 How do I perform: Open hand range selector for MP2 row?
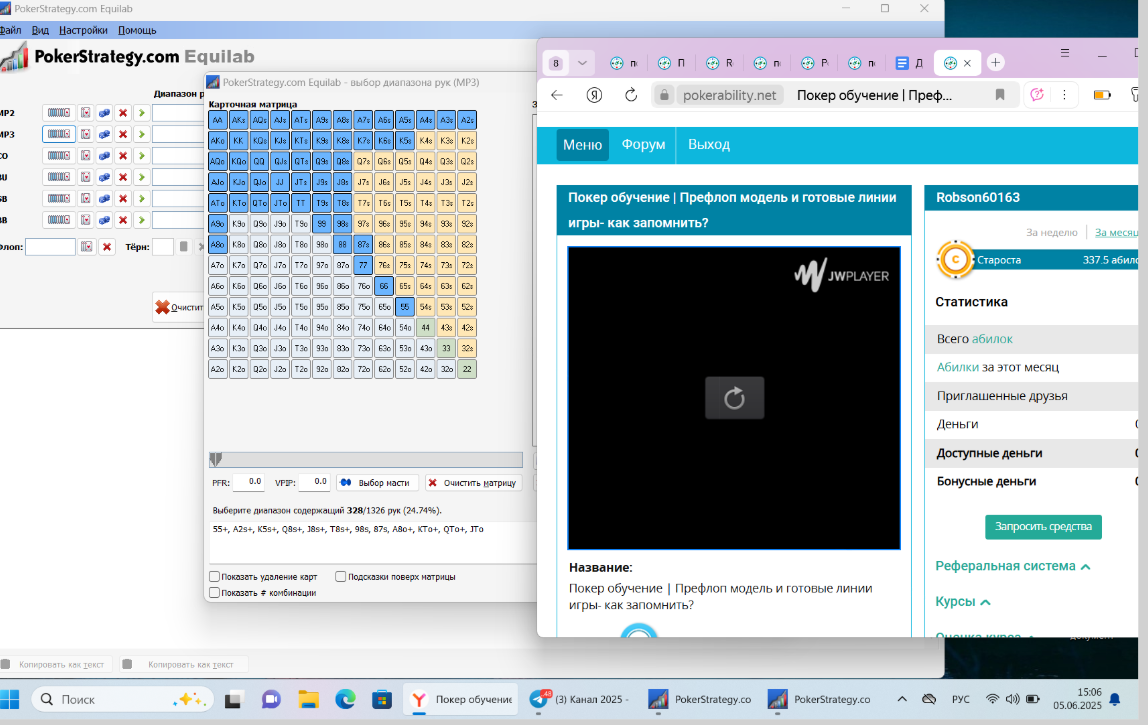(x=59, y=113)
